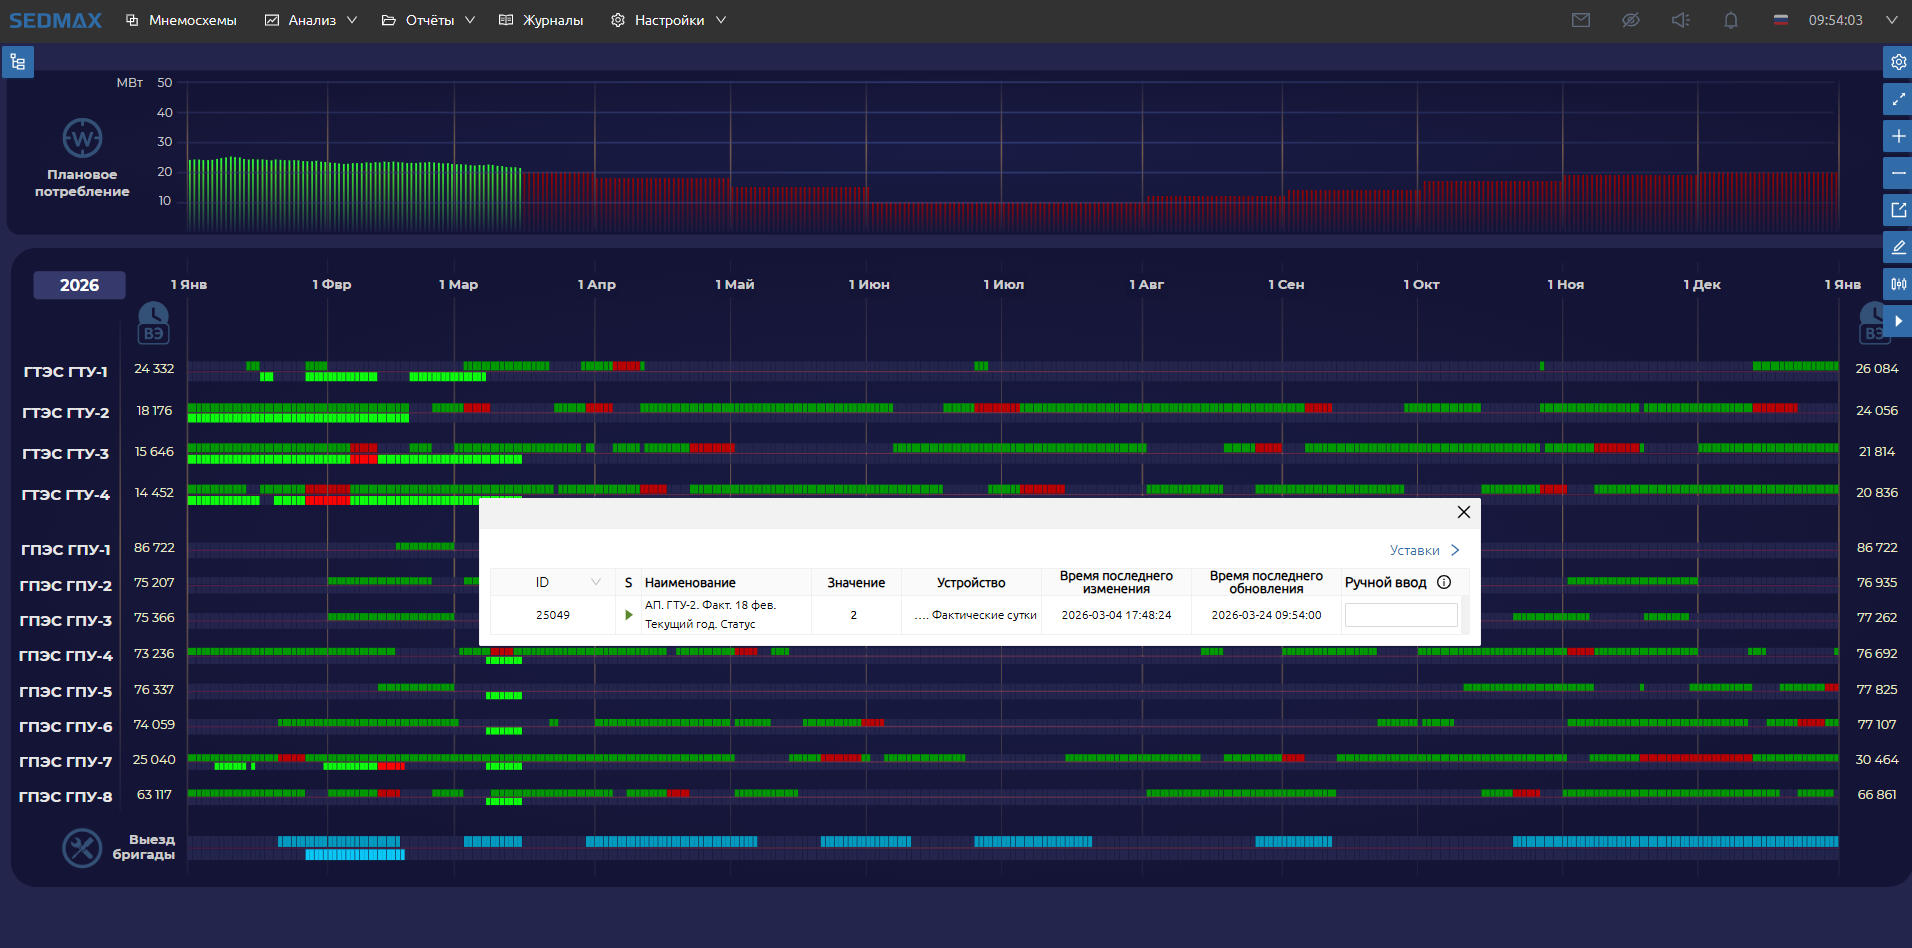Image resolution: width=1912 pixels, height=948 pixels.
Task: Open the gear settings in right toolbar
Action: (x=1897, y=62)
